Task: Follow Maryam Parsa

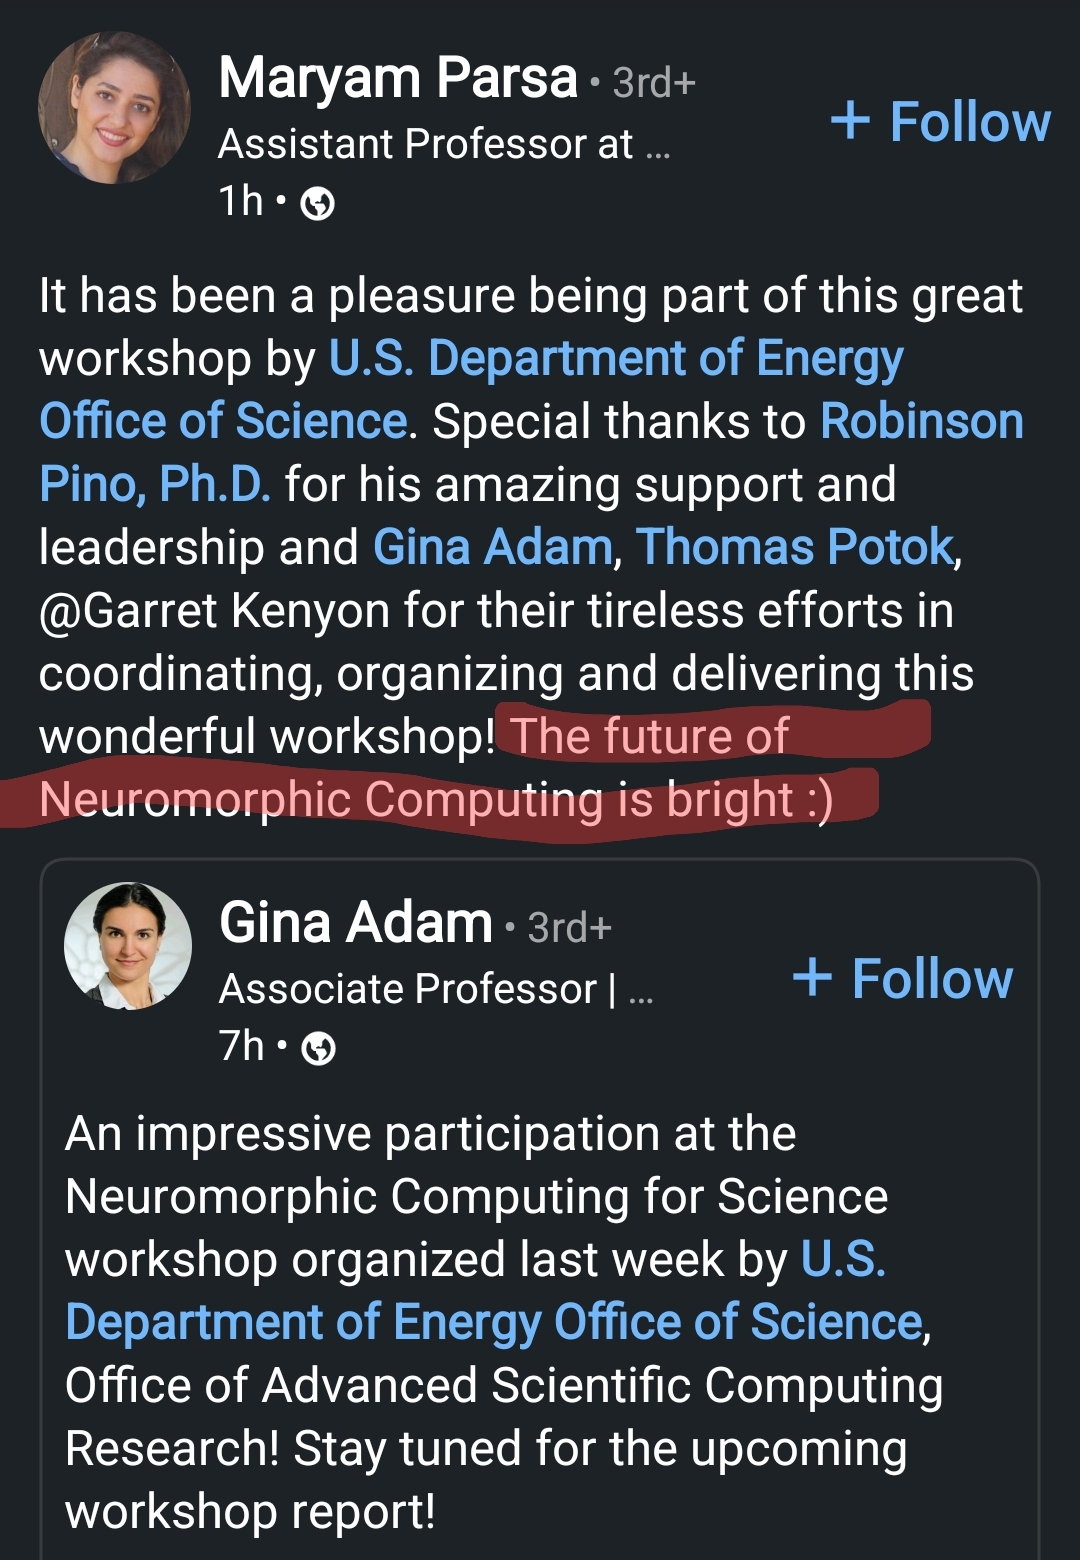Action: [x=940, y=122]
